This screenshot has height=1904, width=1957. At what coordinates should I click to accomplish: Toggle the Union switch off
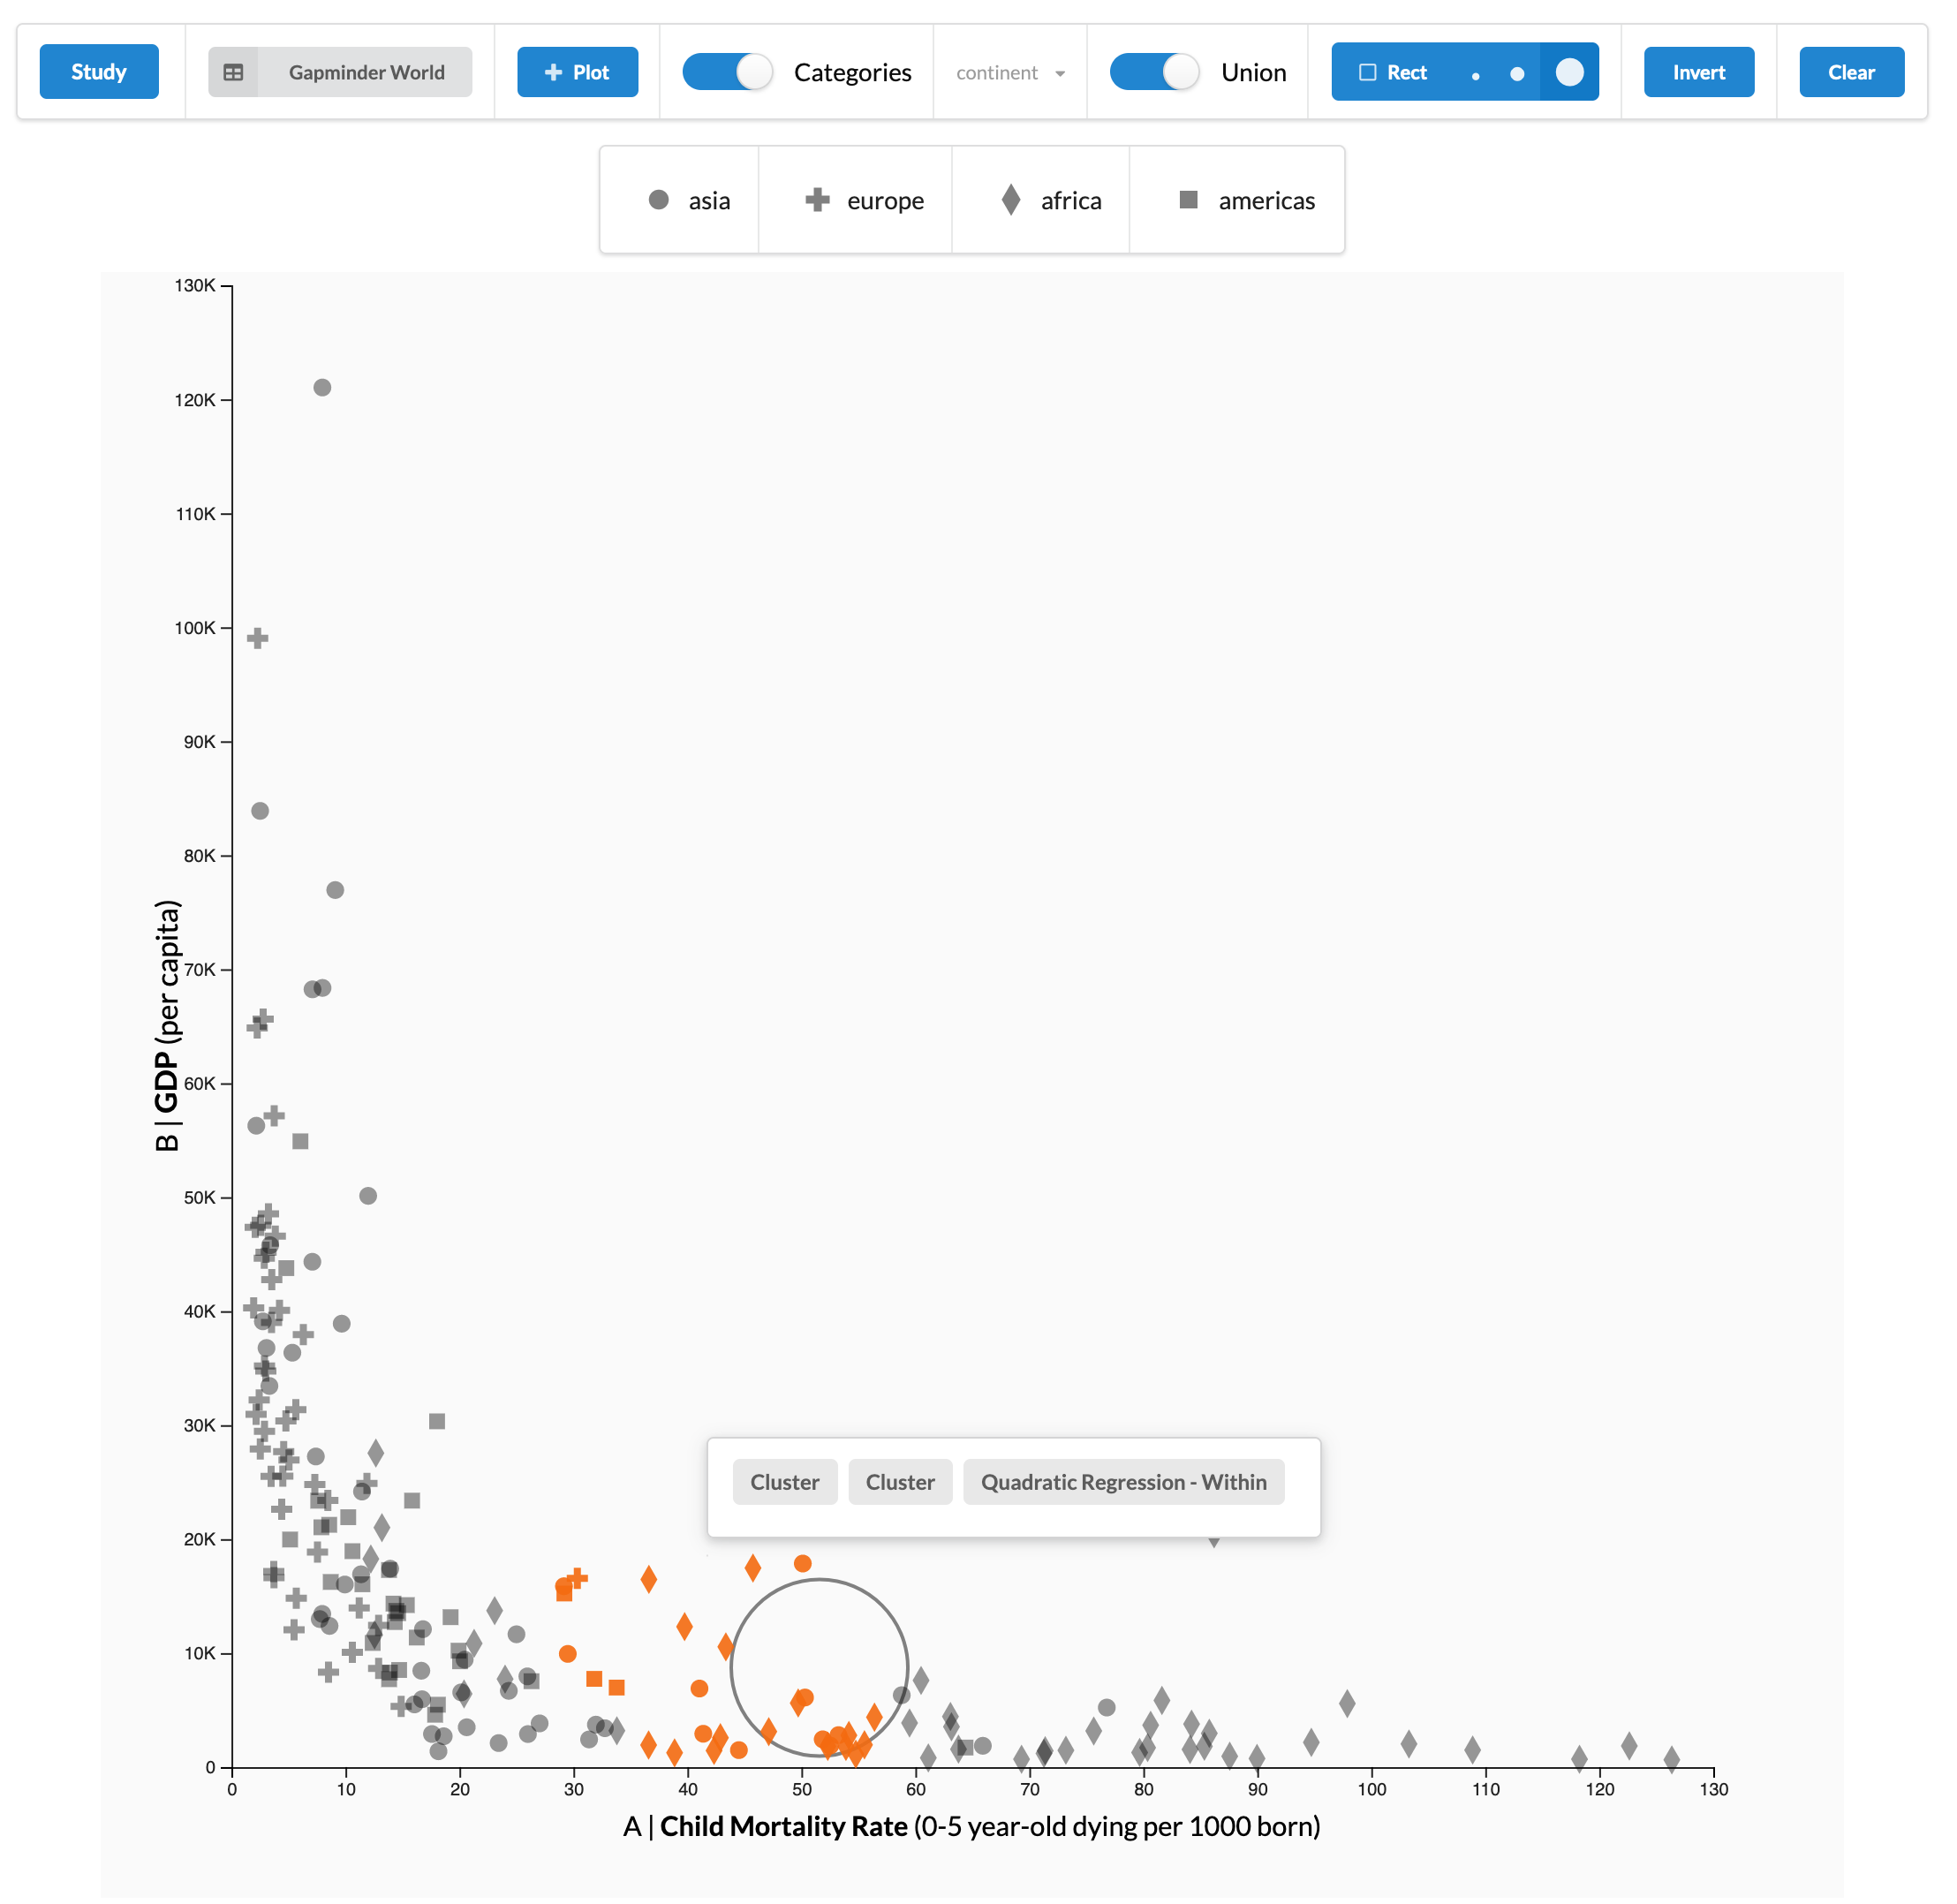1155,72
